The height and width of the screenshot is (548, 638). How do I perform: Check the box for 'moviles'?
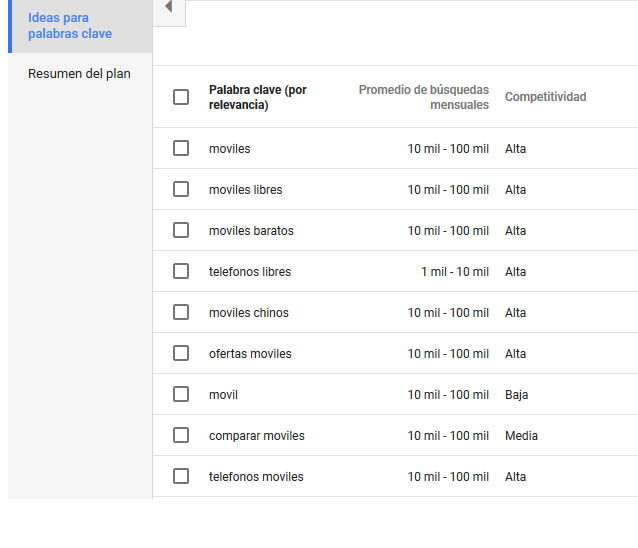click(181, 148)
